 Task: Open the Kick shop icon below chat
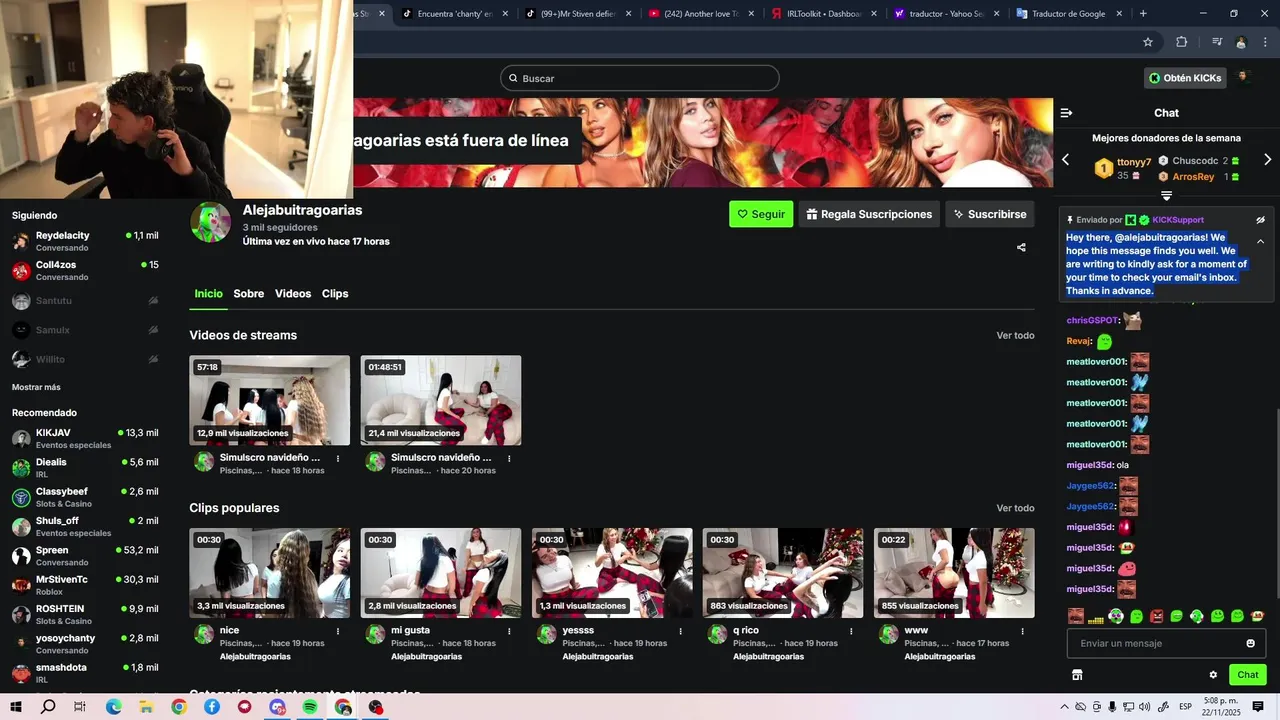(1077, 675)
